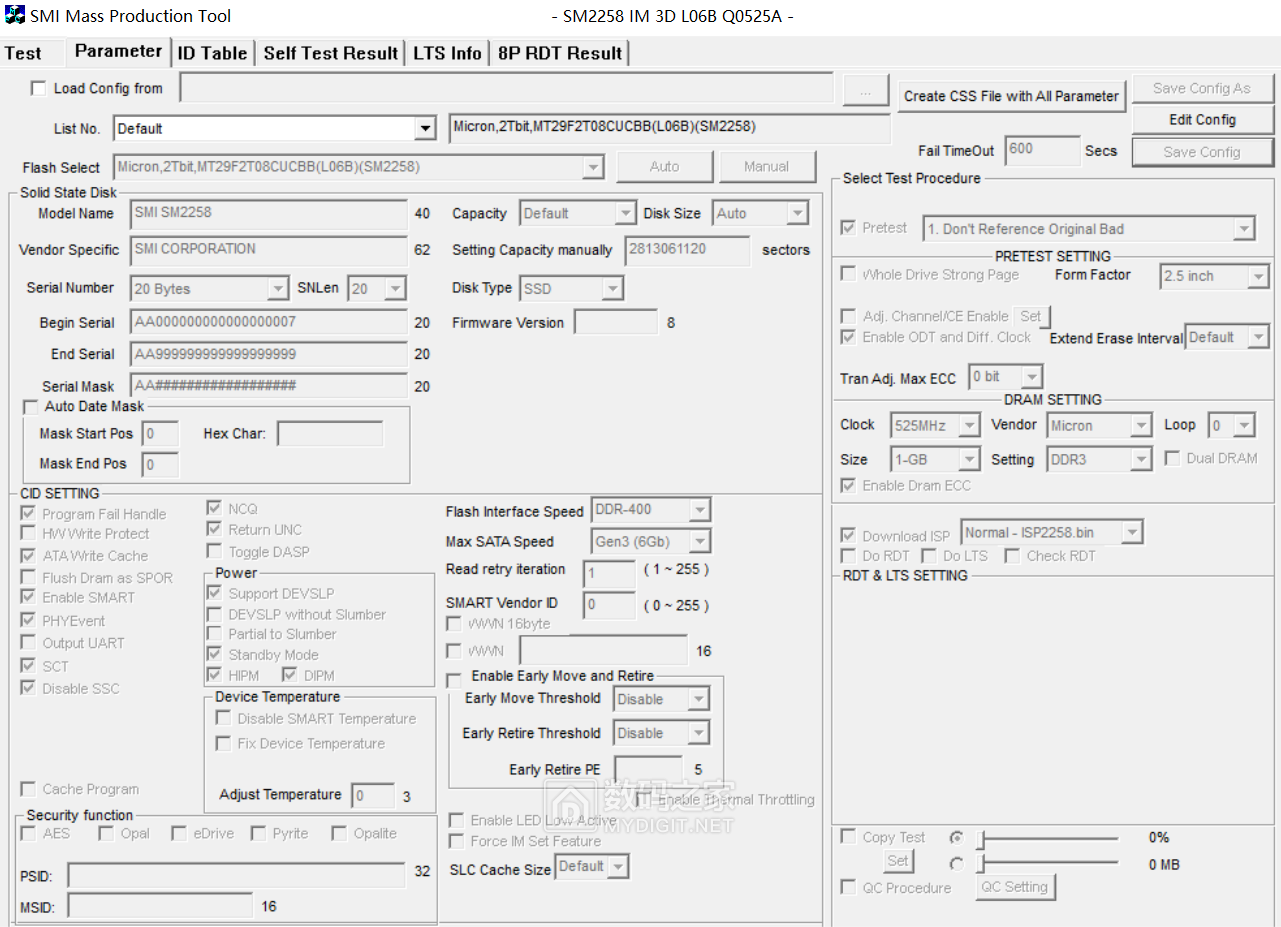Toggle the Do RDT checkbox

(849, 556)
